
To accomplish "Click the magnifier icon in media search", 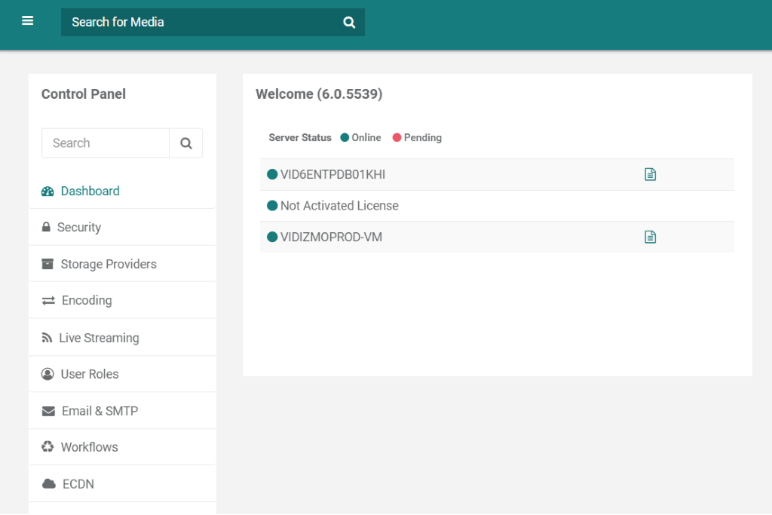I will (x=349, y=22).
